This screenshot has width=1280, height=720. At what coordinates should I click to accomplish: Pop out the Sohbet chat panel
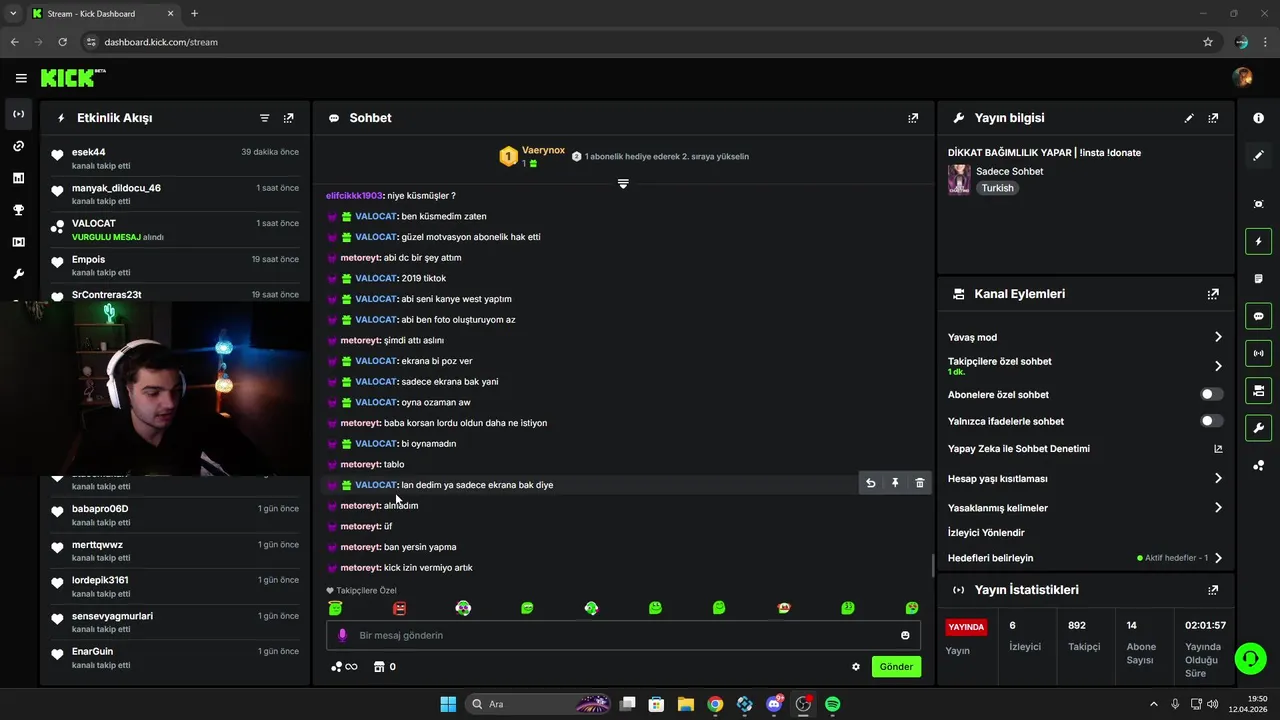[913, 118]
